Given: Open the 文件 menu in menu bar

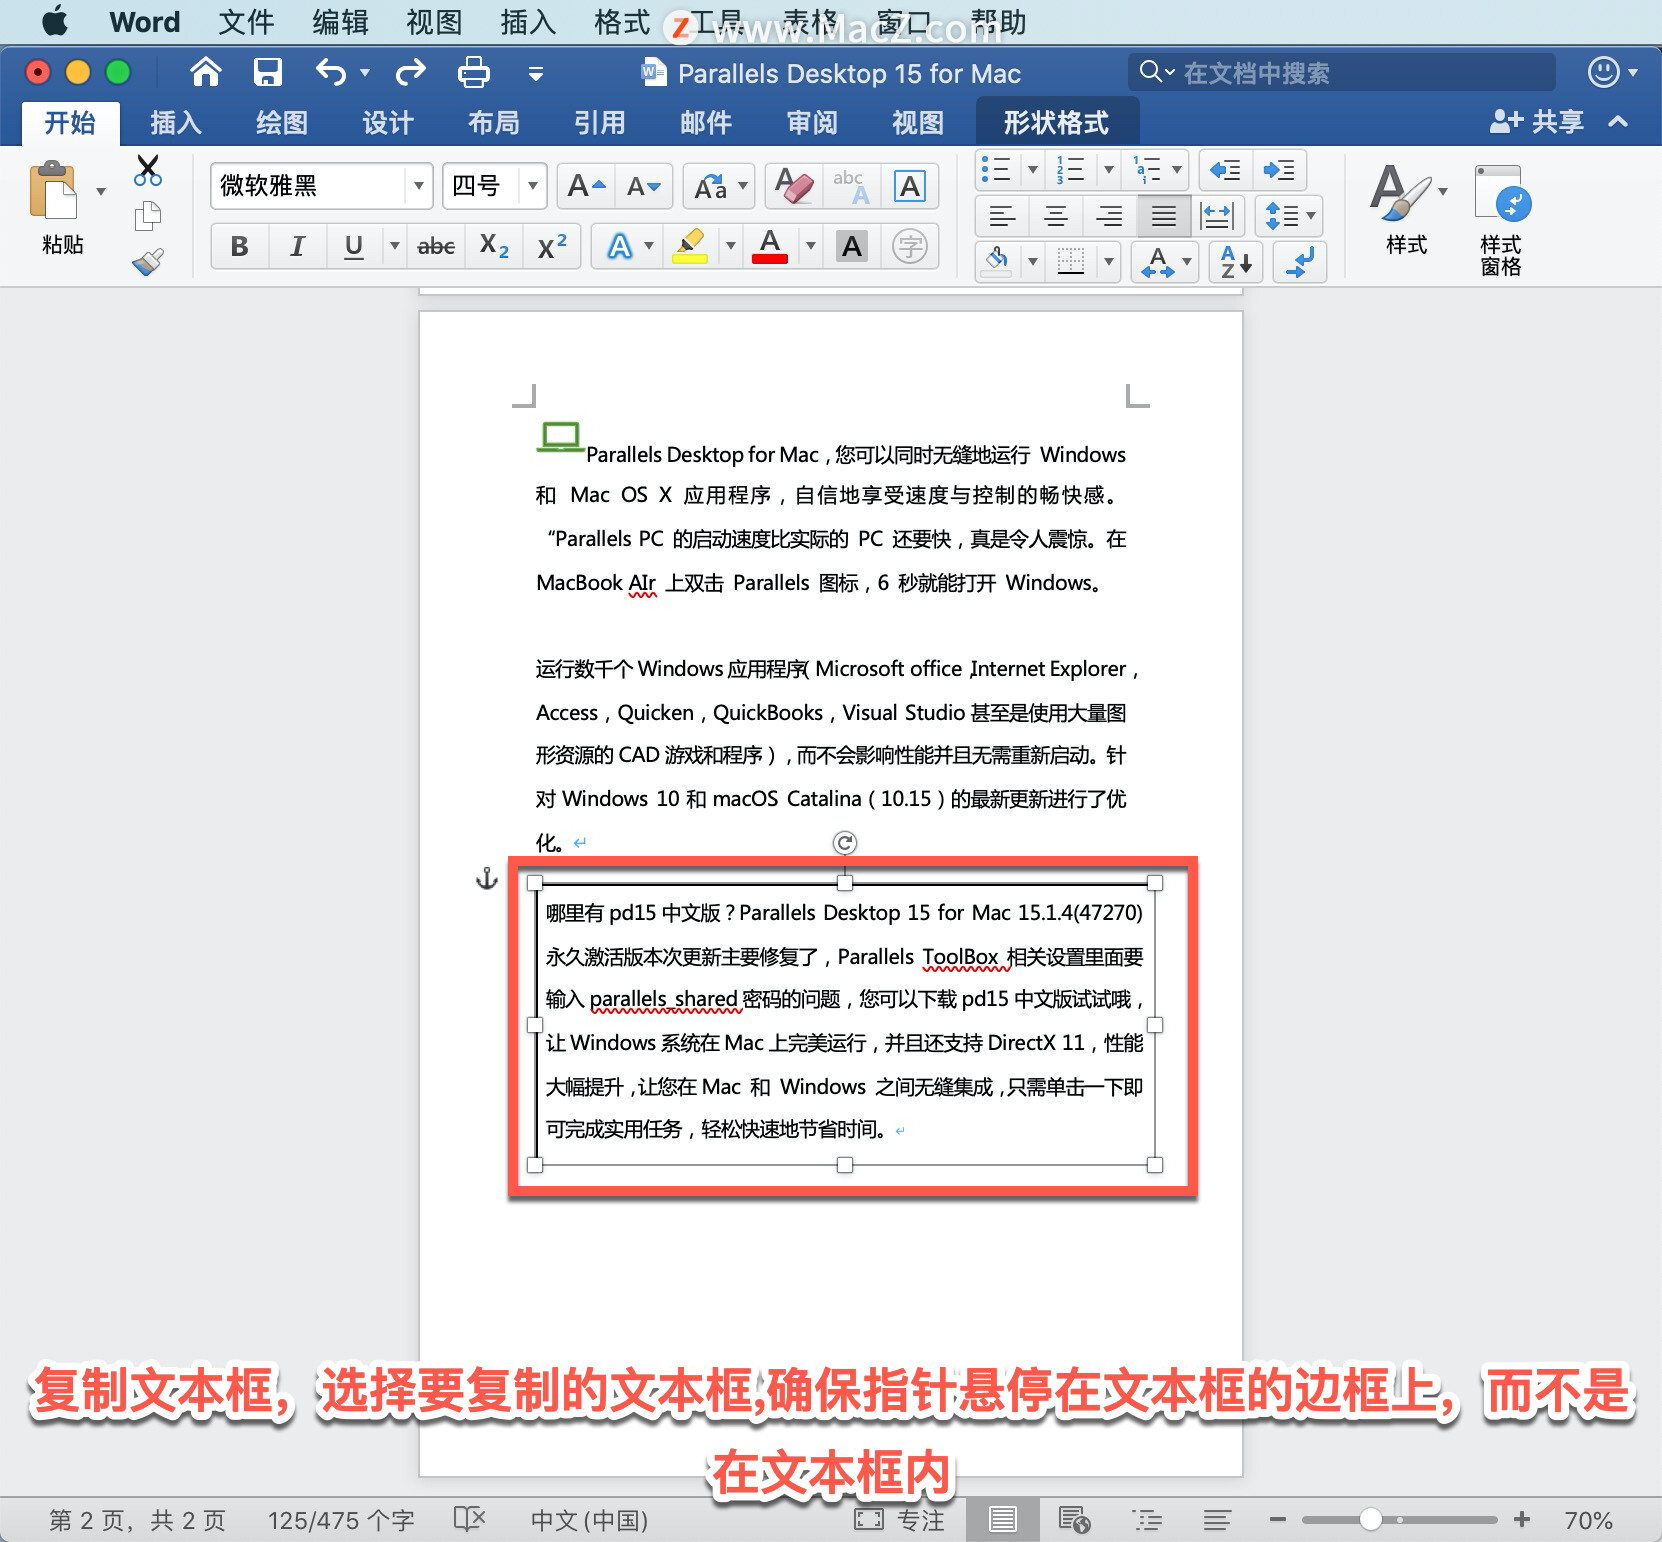Looking at the screenshot, I should [x=246, y=22].
